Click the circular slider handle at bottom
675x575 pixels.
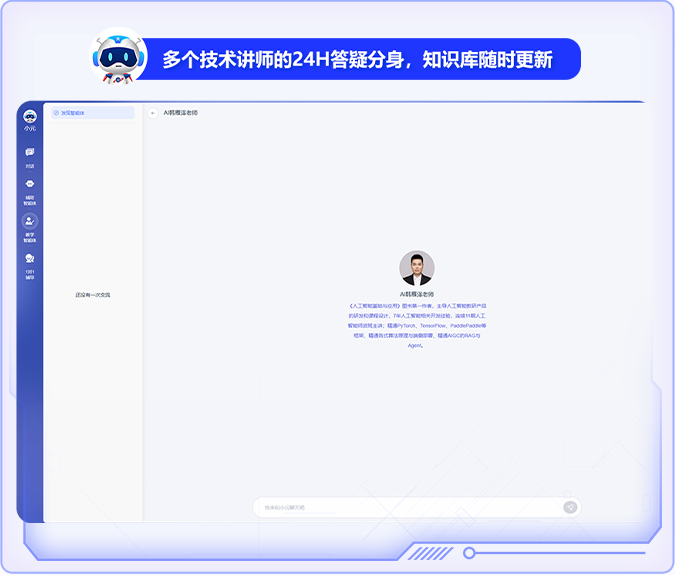click(469, 552)
